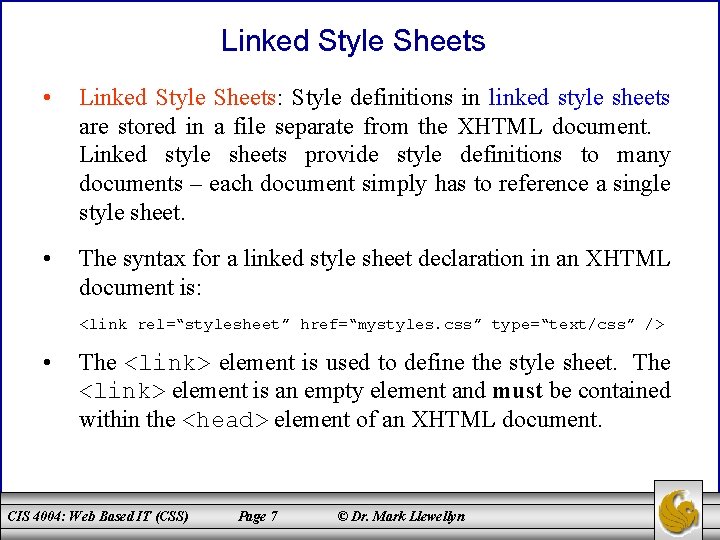Viewport: 720px width, 540px height.
Task: Click the "style sheet." text ending the first bullet
Action: click(x=132, y=213)
